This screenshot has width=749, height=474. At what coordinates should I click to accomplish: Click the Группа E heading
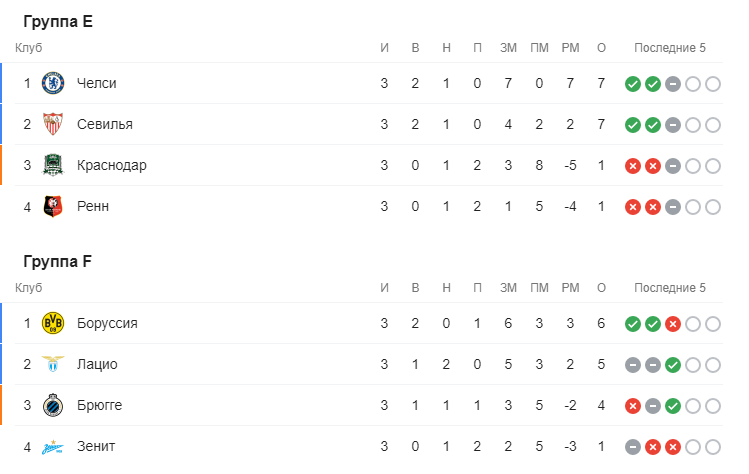coord(58,21)
